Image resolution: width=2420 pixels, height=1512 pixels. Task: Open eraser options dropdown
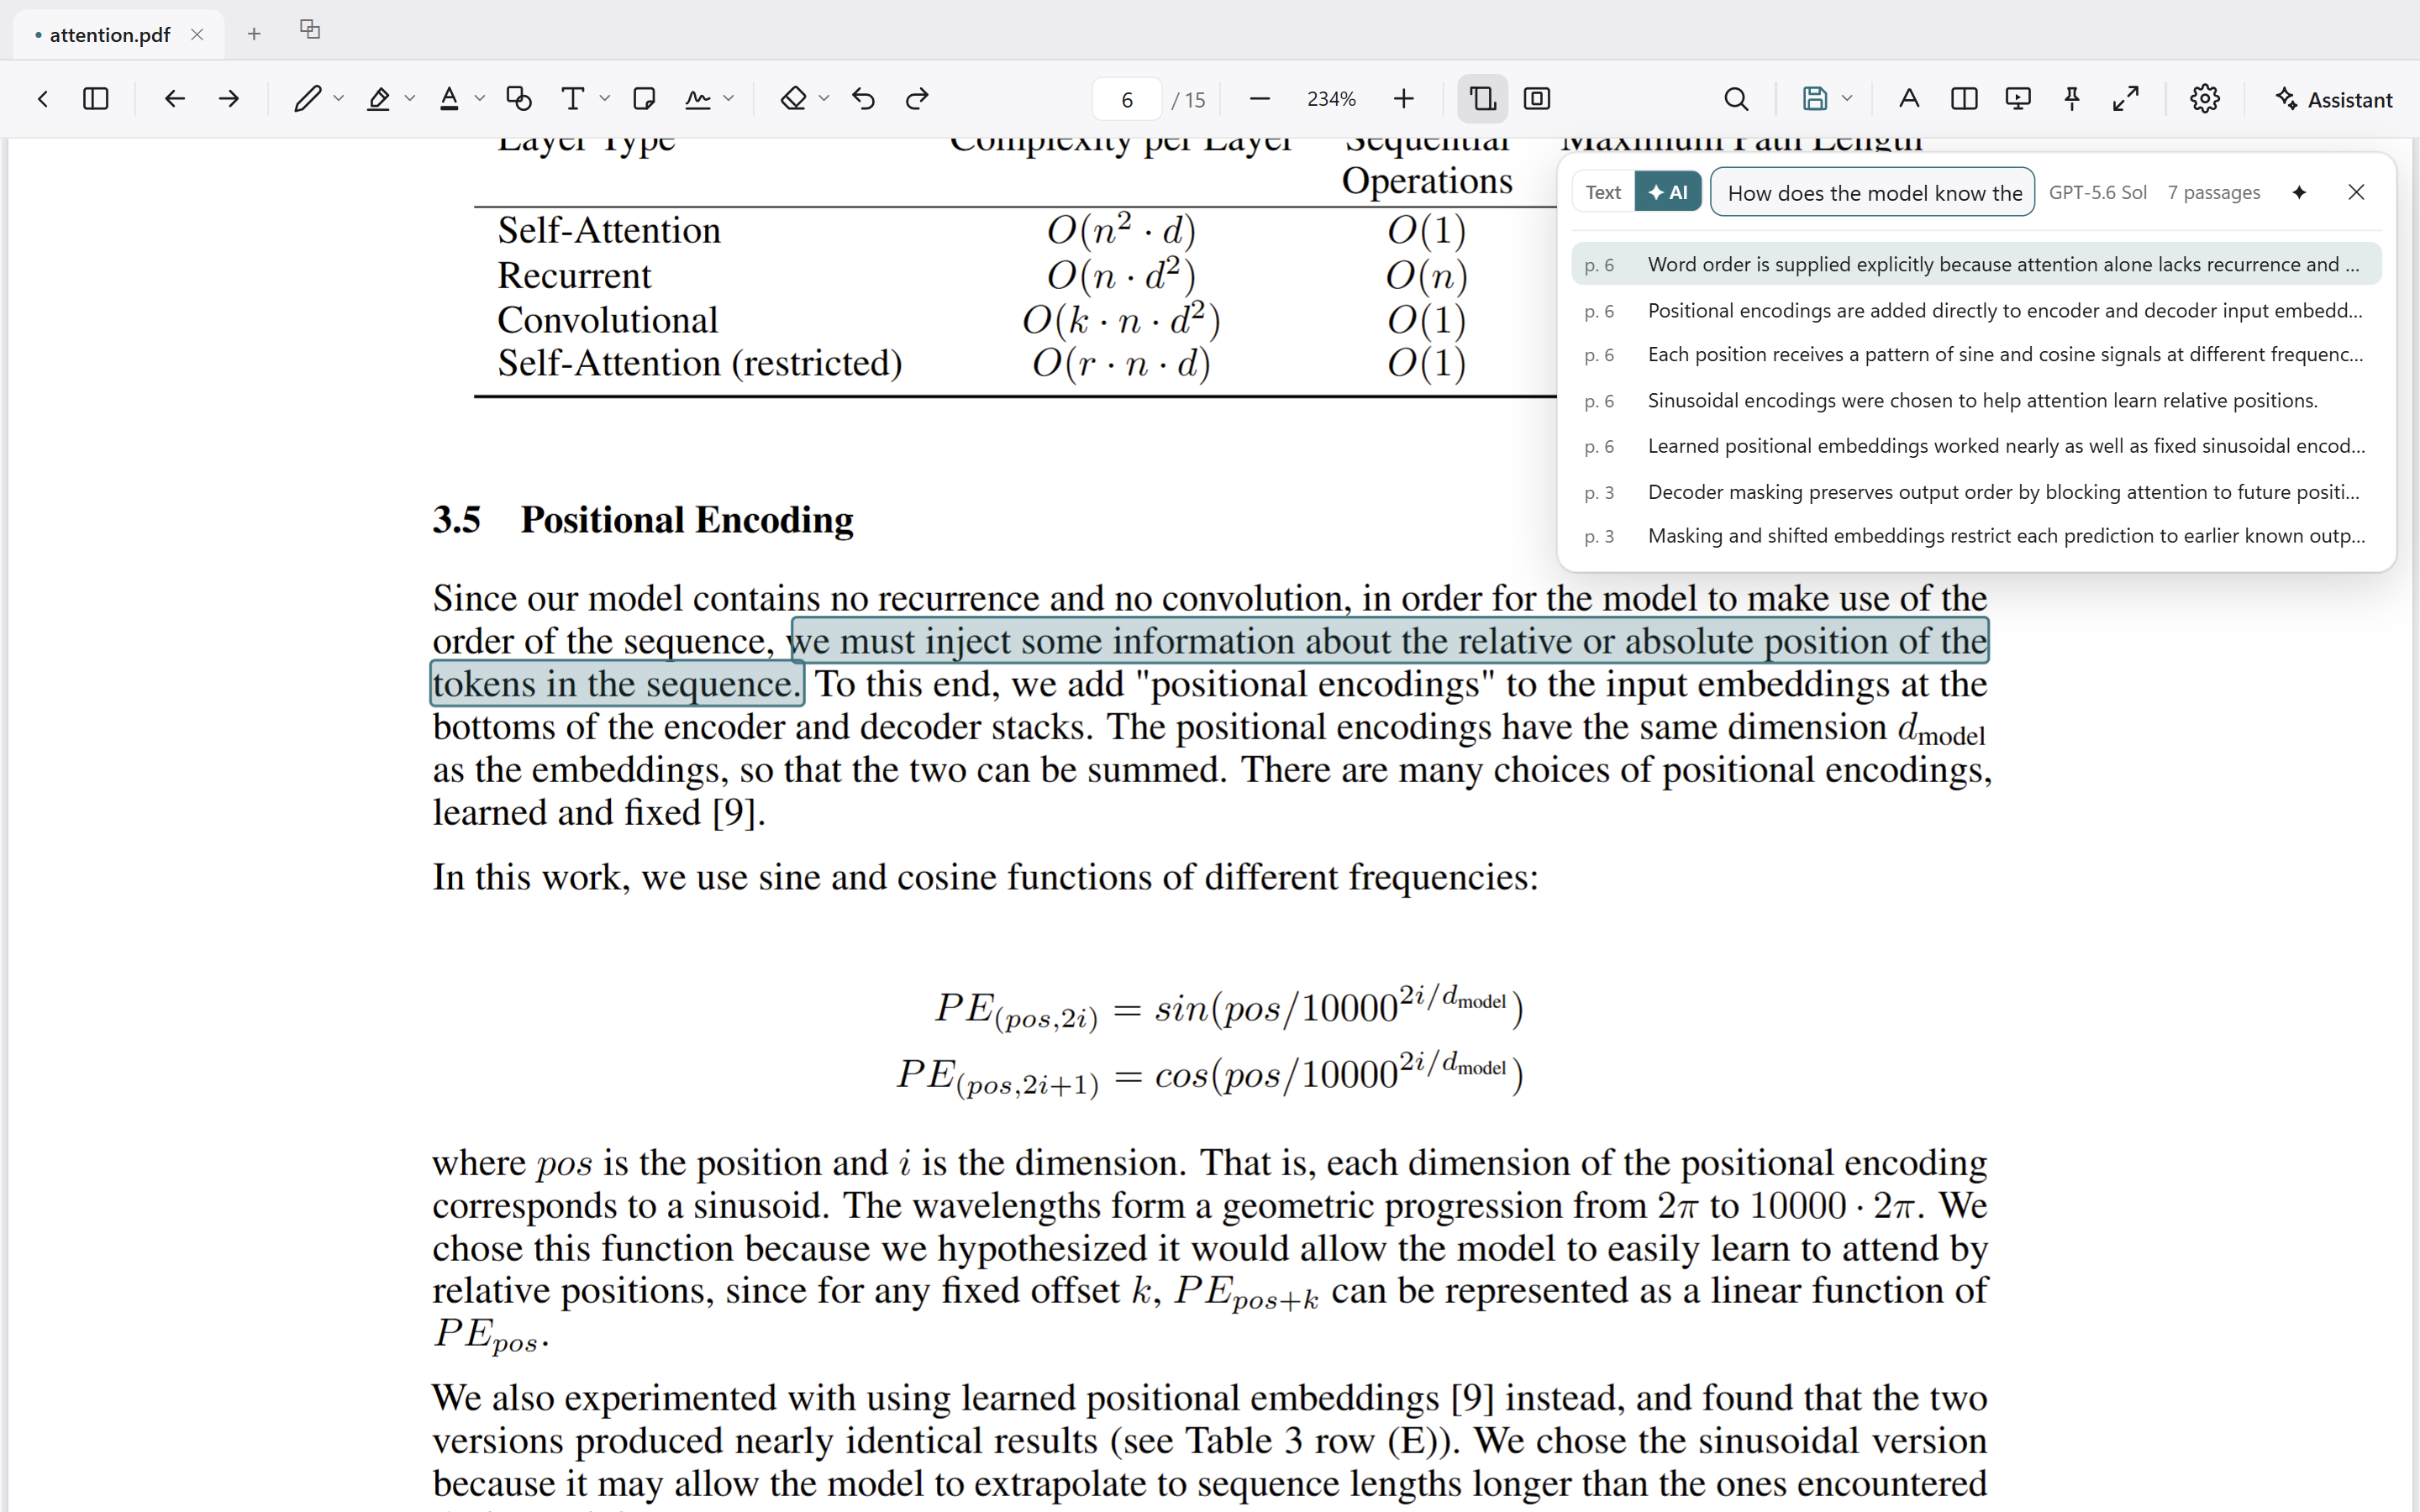pos(825,99)
